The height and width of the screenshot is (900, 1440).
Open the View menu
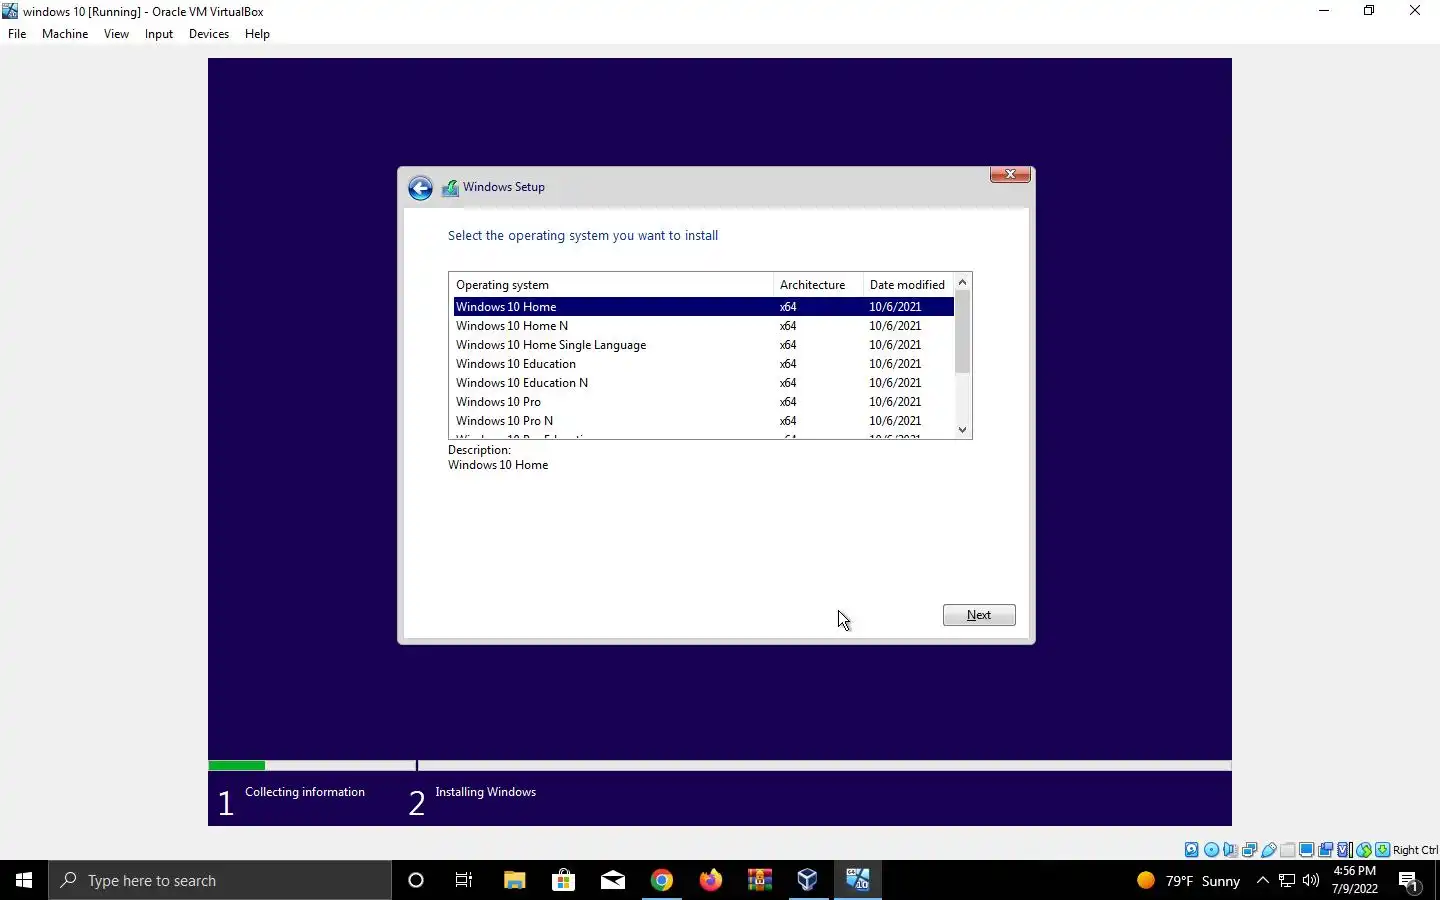tap(116, 33)
